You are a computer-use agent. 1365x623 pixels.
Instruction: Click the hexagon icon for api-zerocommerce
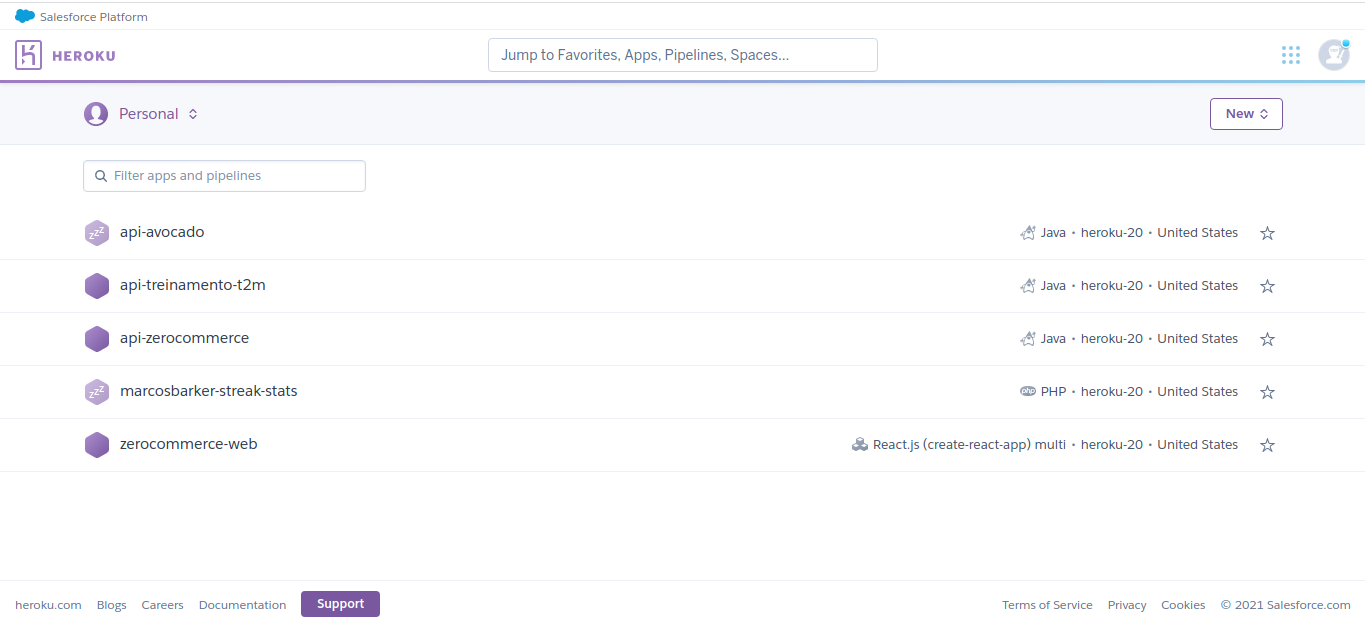pyautogui.click(x=97, y=339)
